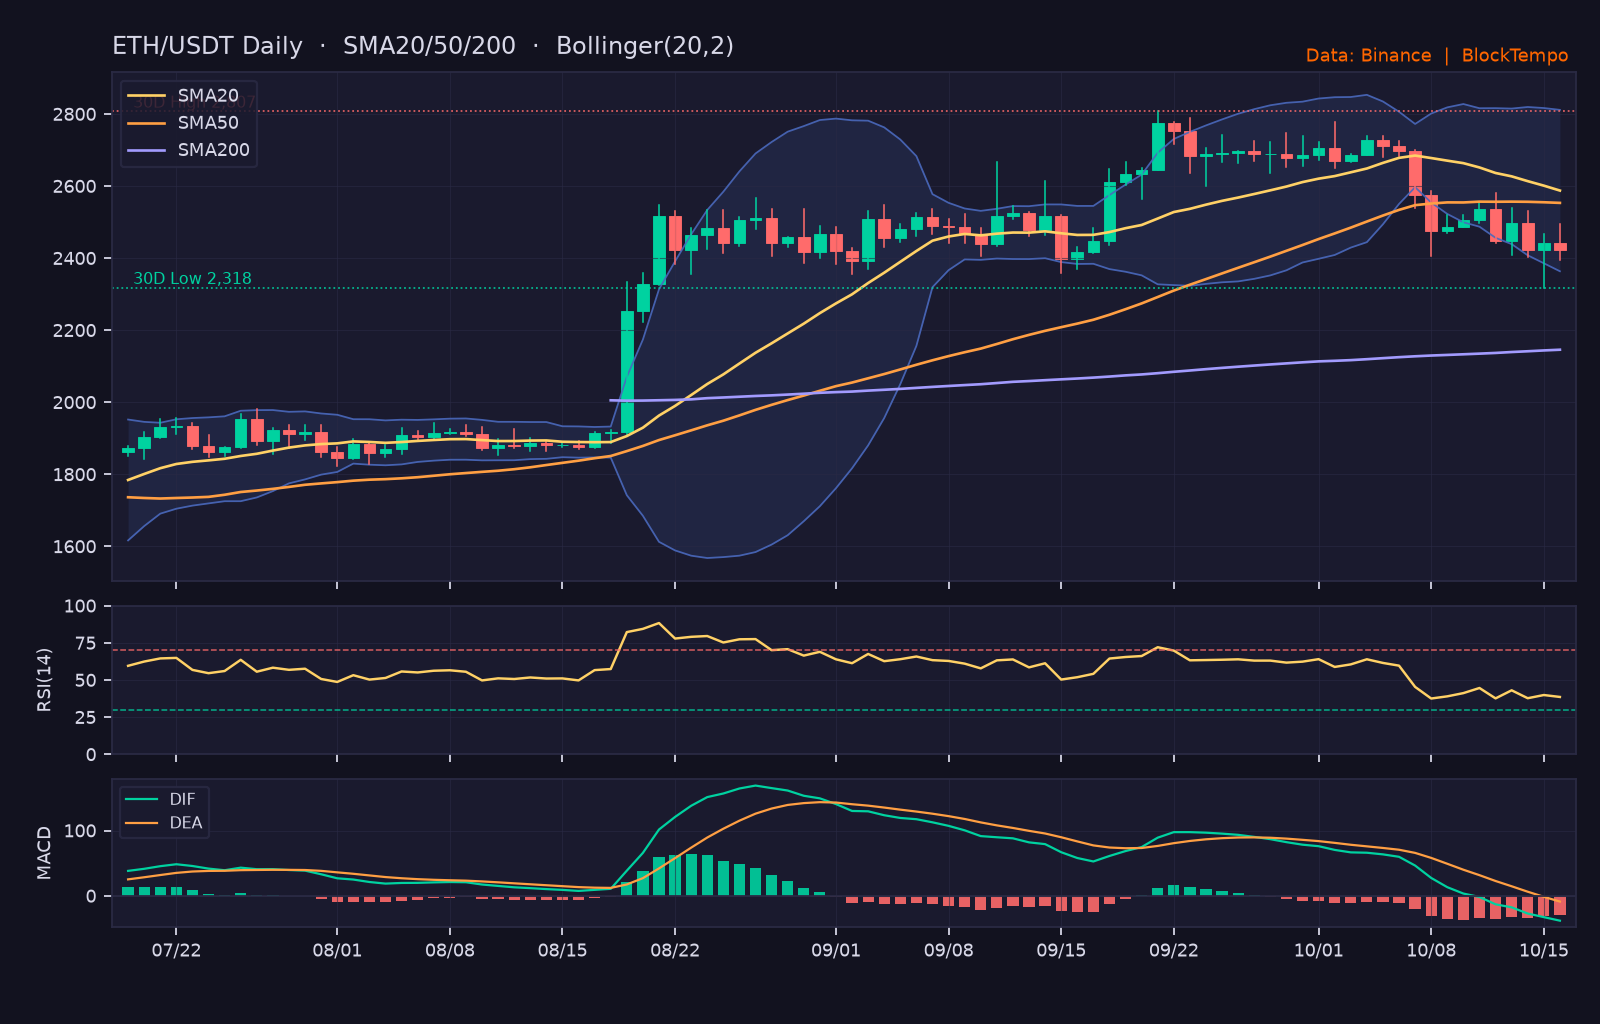Click the 10/08 date label
1600x1024 pixels.
coord(1431,950)
